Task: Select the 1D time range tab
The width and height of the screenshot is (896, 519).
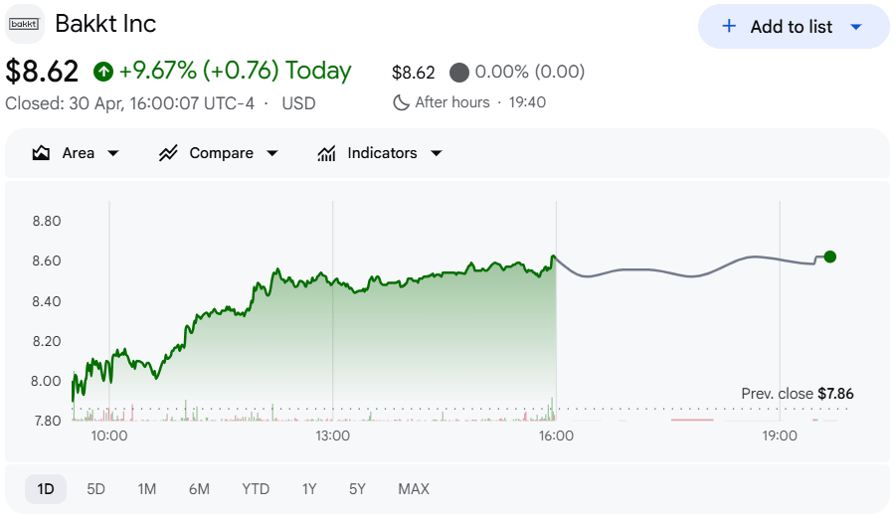Action: pos(46,489)
